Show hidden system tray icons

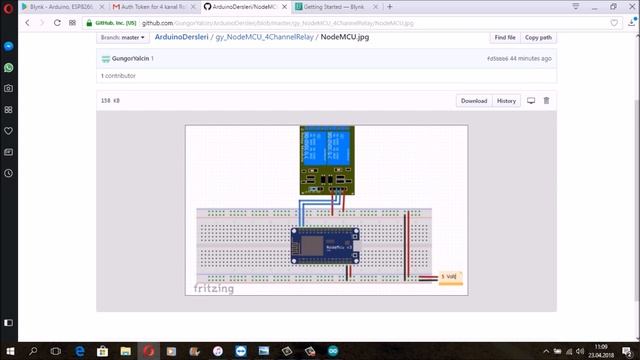coord(546,351)
